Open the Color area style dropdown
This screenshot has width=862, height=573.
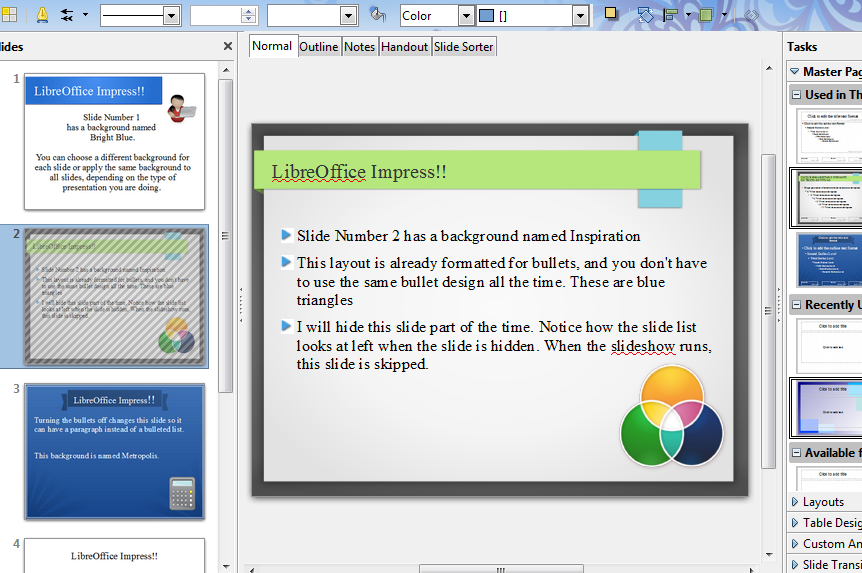click(466, 16)
